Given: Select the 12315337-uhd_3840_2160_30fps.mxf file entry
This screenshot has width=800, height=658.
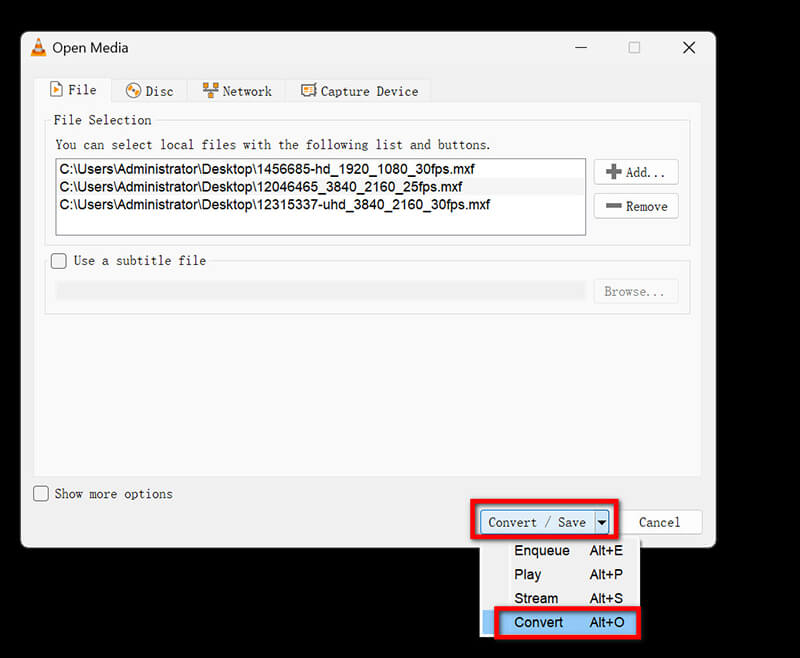Looking at the screenshot, I should pyautogui.click(x=320, y=205).
